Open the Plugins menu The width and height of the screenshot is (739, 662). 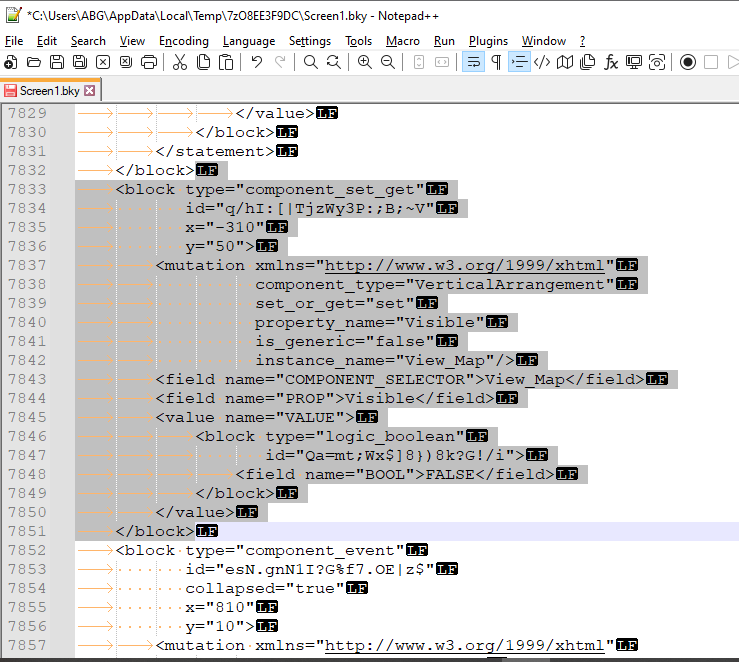(x=488, y=41)
